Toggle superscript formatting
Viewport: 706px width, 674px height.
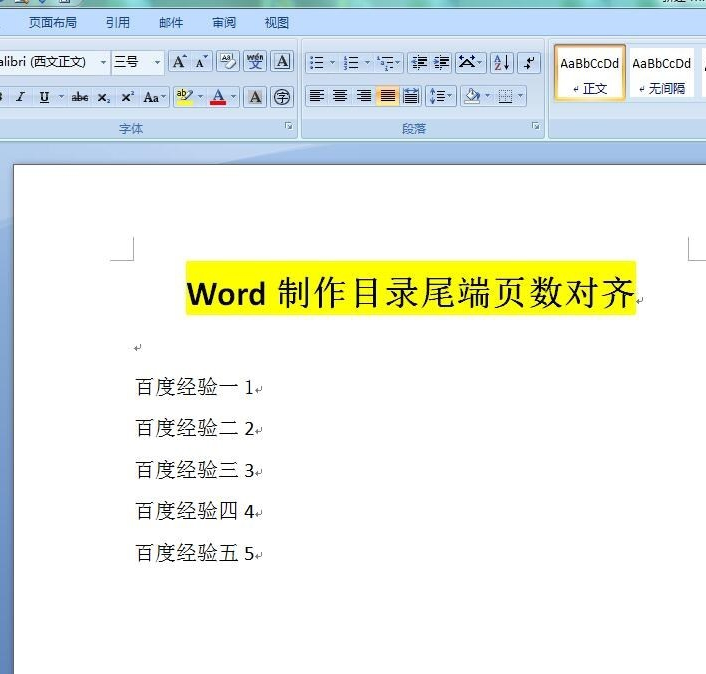pos(127,97)
